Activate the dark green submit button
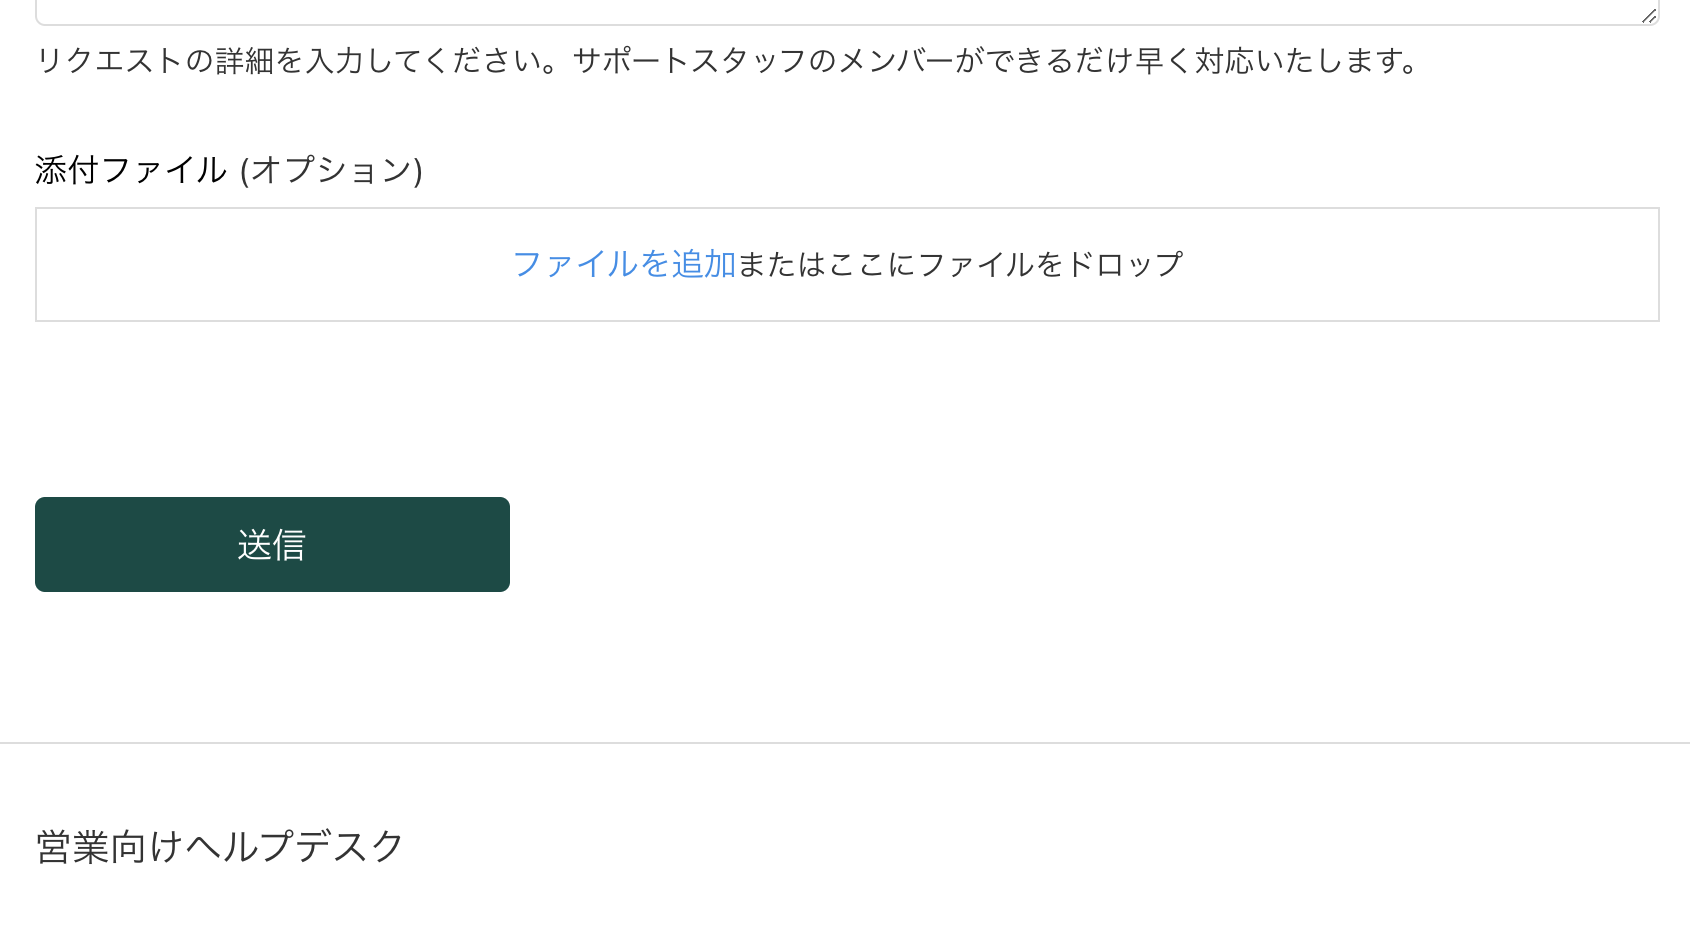Image resolution: width=1690 pixels, height=926 pixels. pos(271,544)
